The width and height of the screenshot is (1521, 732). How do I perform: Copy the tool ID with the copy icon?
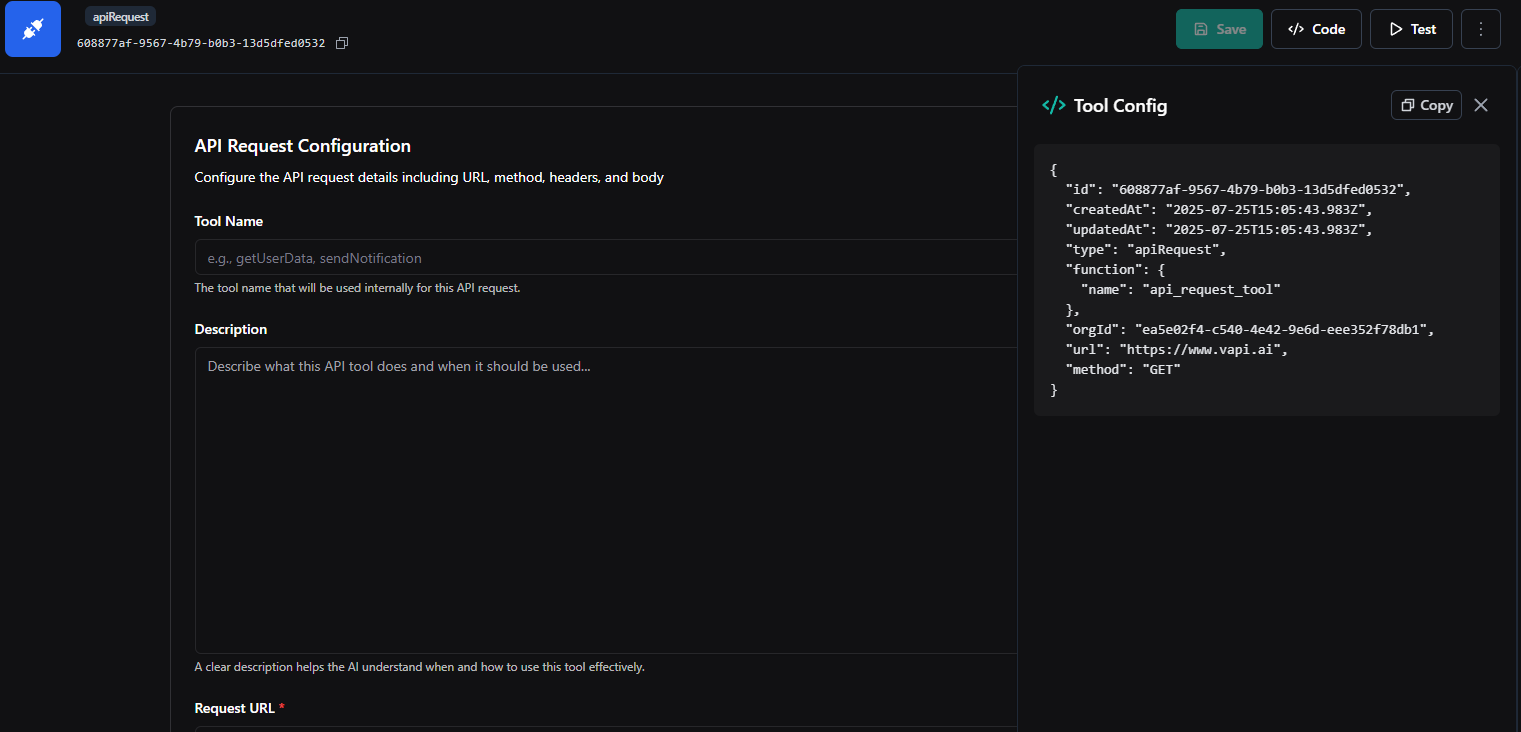point(342,43)
